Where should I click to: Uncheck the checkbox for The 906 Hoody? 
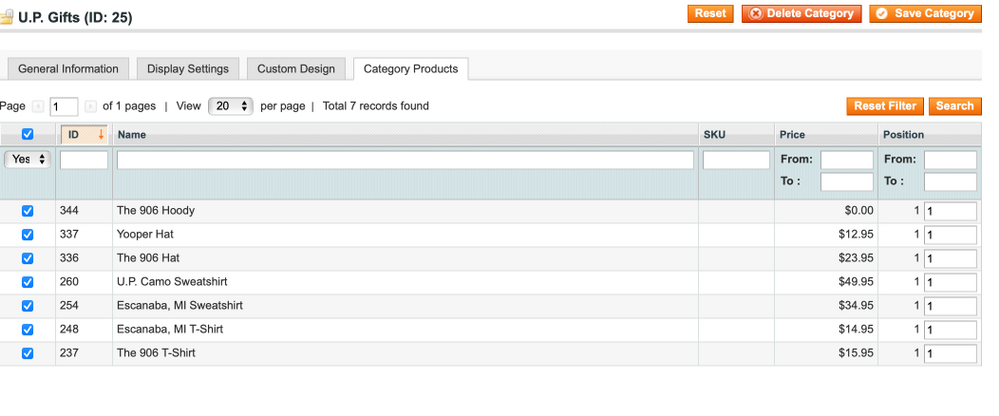pos(27,211)
